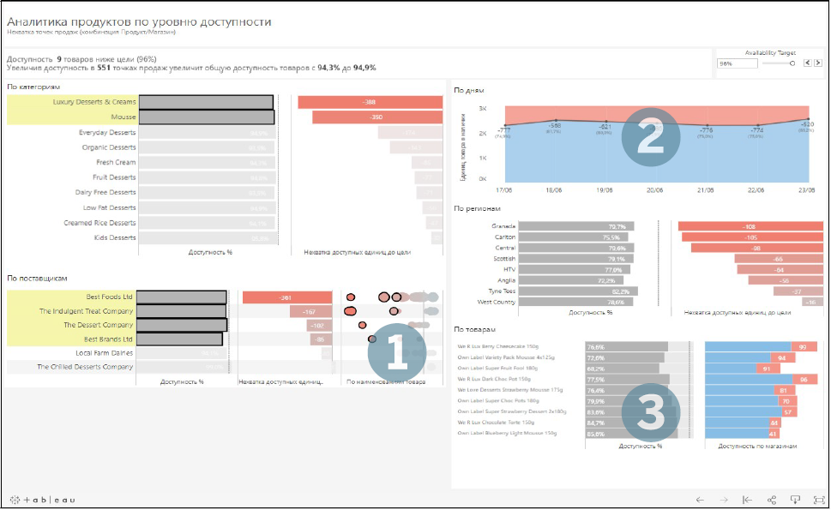Viewport: 831px width, 510px height.
Task: Select the Everyday Desserts category label
Action: click(107, 132)
